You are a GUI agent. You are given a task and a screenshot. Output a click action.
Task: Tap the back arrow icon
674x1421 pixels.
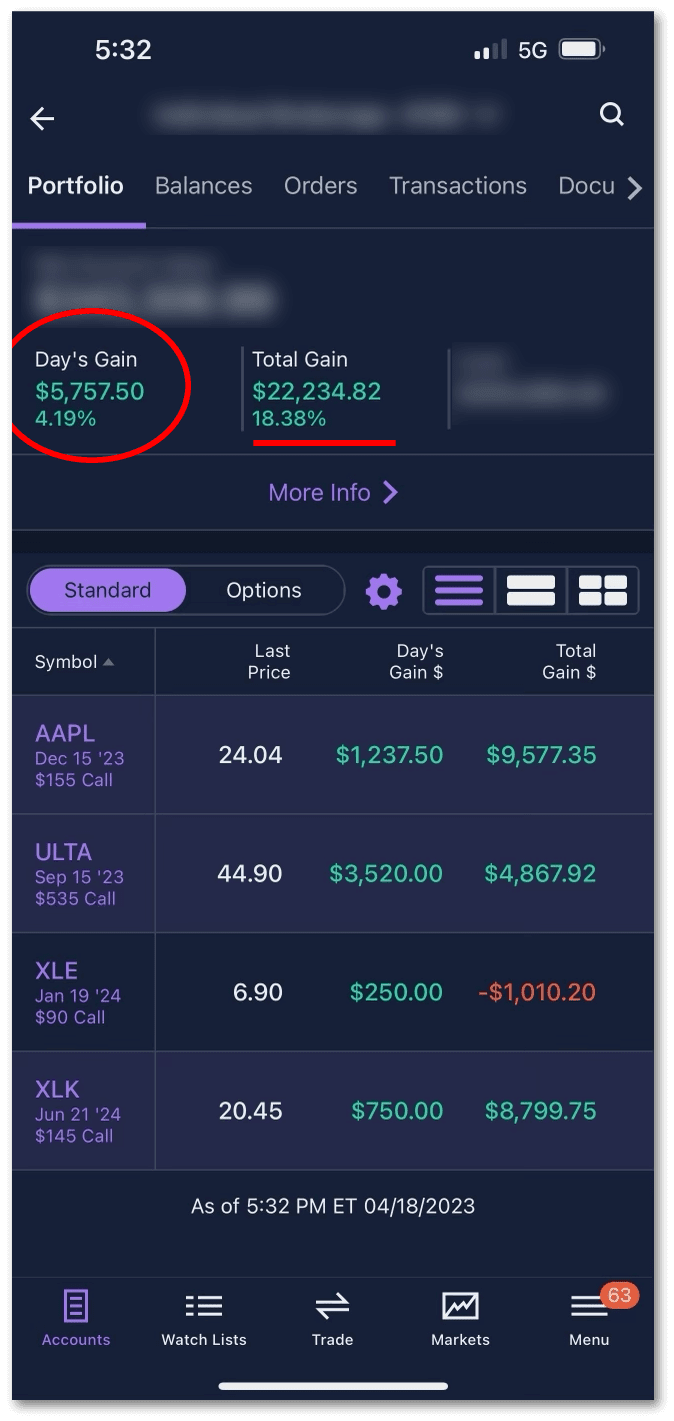click(42, 119)
